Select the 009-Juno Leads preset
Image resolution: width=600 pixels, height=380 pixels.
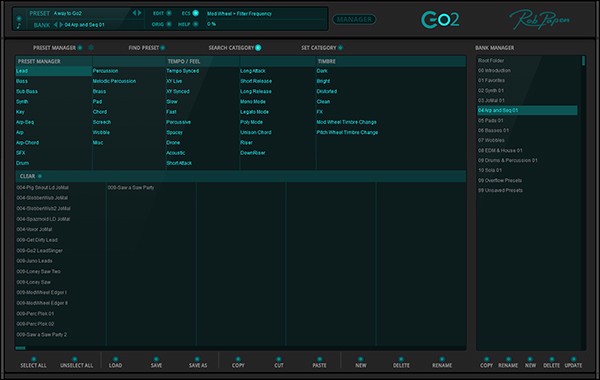point(34,261)
